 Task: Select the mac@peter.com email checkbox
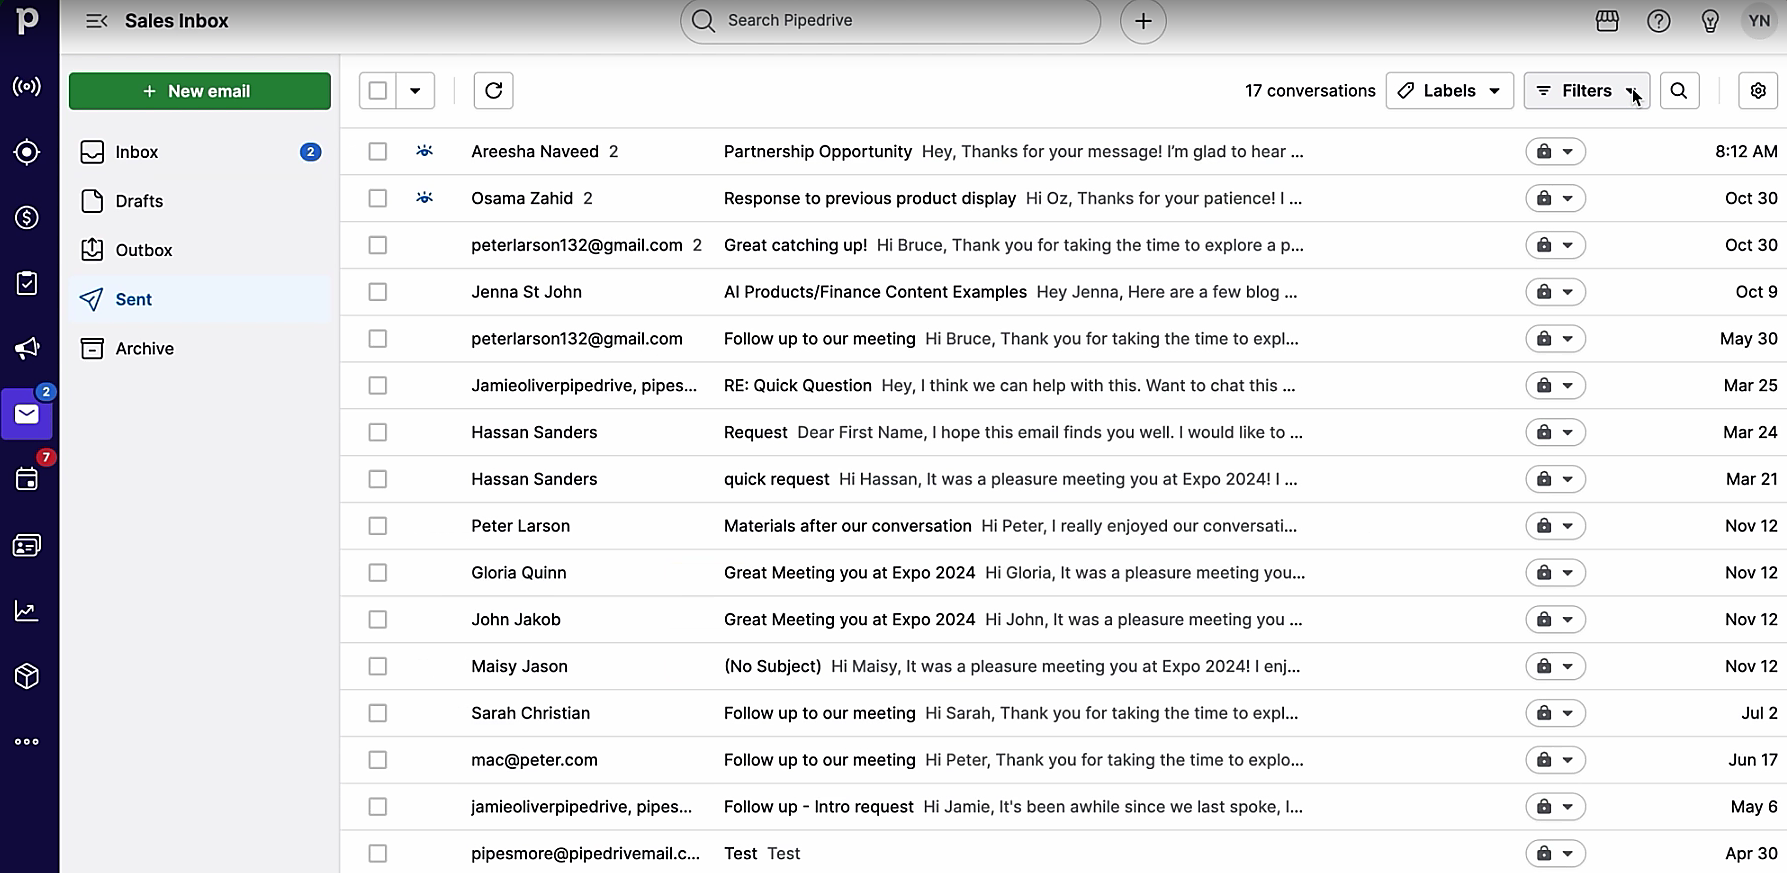pyautogui.click(x=377, y=760)
